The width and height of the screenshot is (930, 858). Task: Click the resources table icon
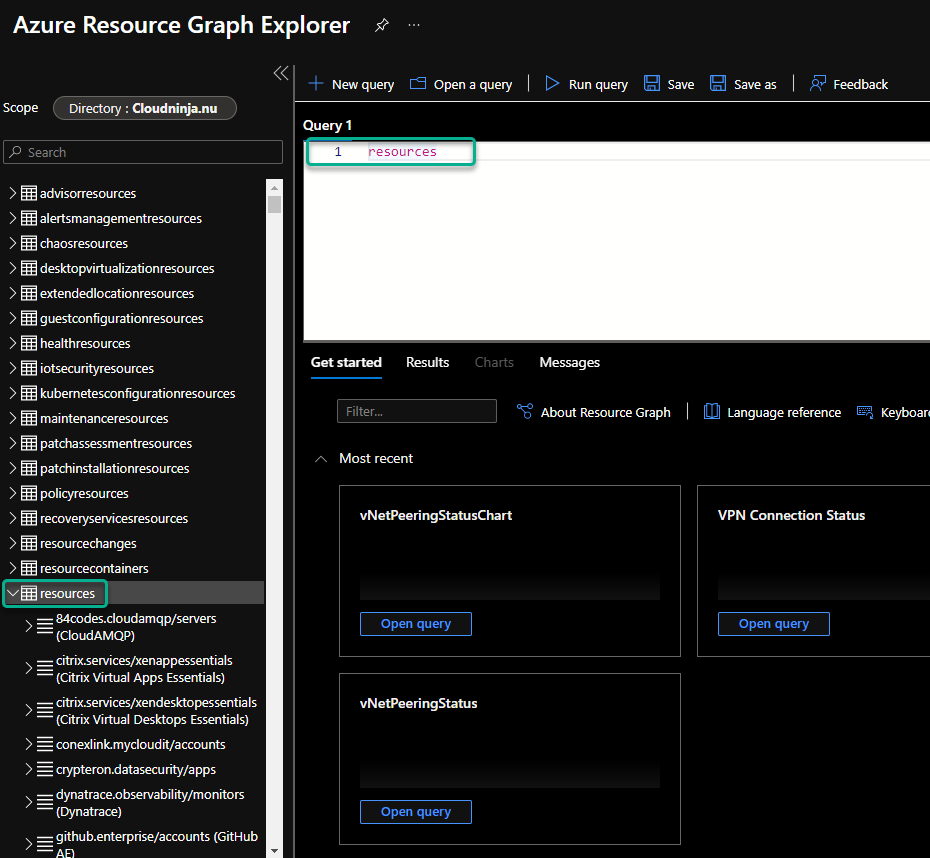pos(28,594)
